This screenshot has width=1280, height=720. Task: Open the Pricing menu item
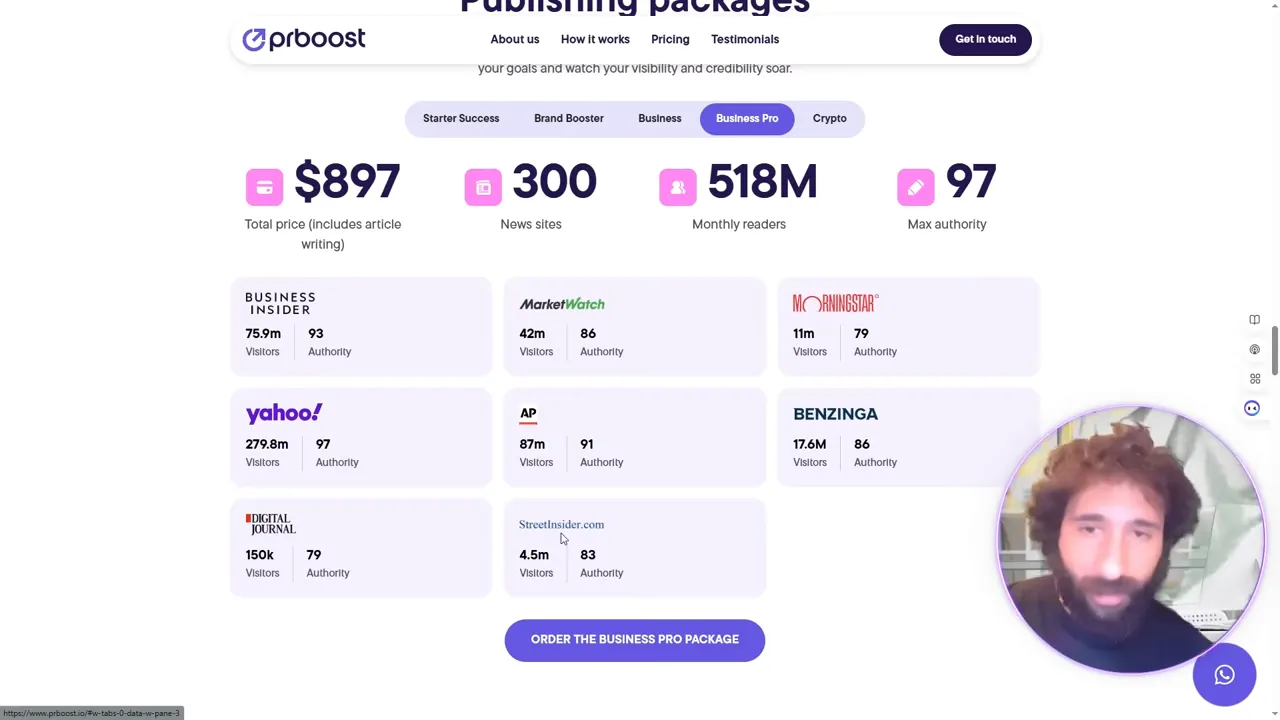pyautogui.click(x=670, y=39)
